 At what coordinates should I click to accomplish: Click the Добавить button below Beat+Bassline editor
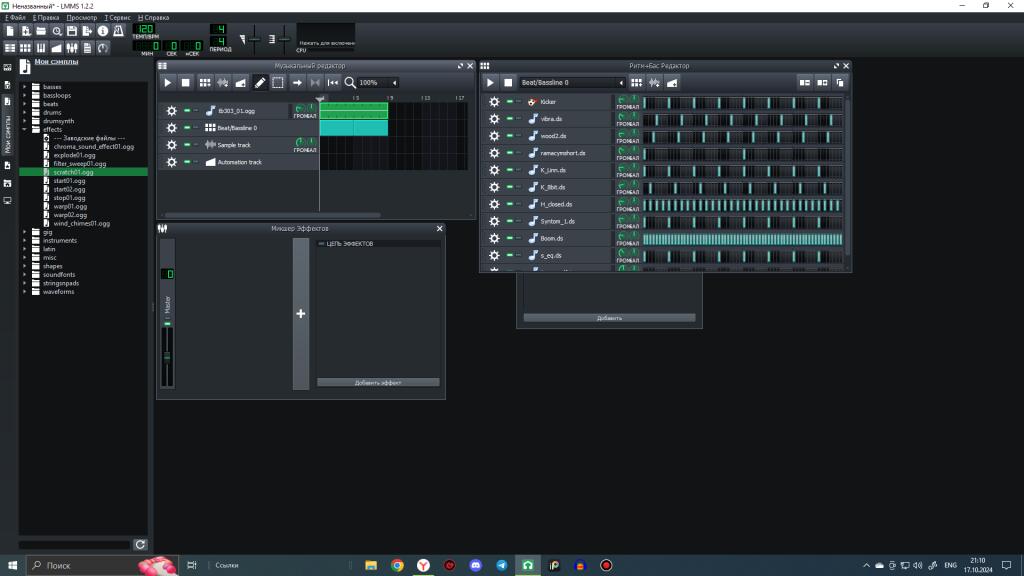pyautogui.click(x=609, y=318)
